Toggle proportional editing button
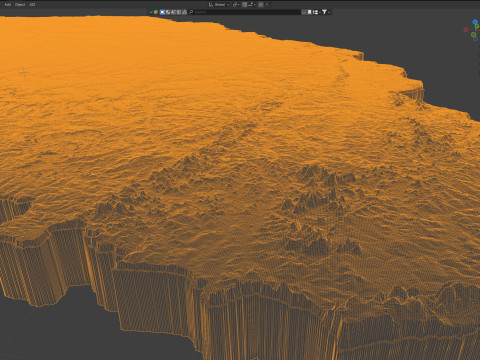The height and width of the screenshot is (360, 480). tap(261, 5)
